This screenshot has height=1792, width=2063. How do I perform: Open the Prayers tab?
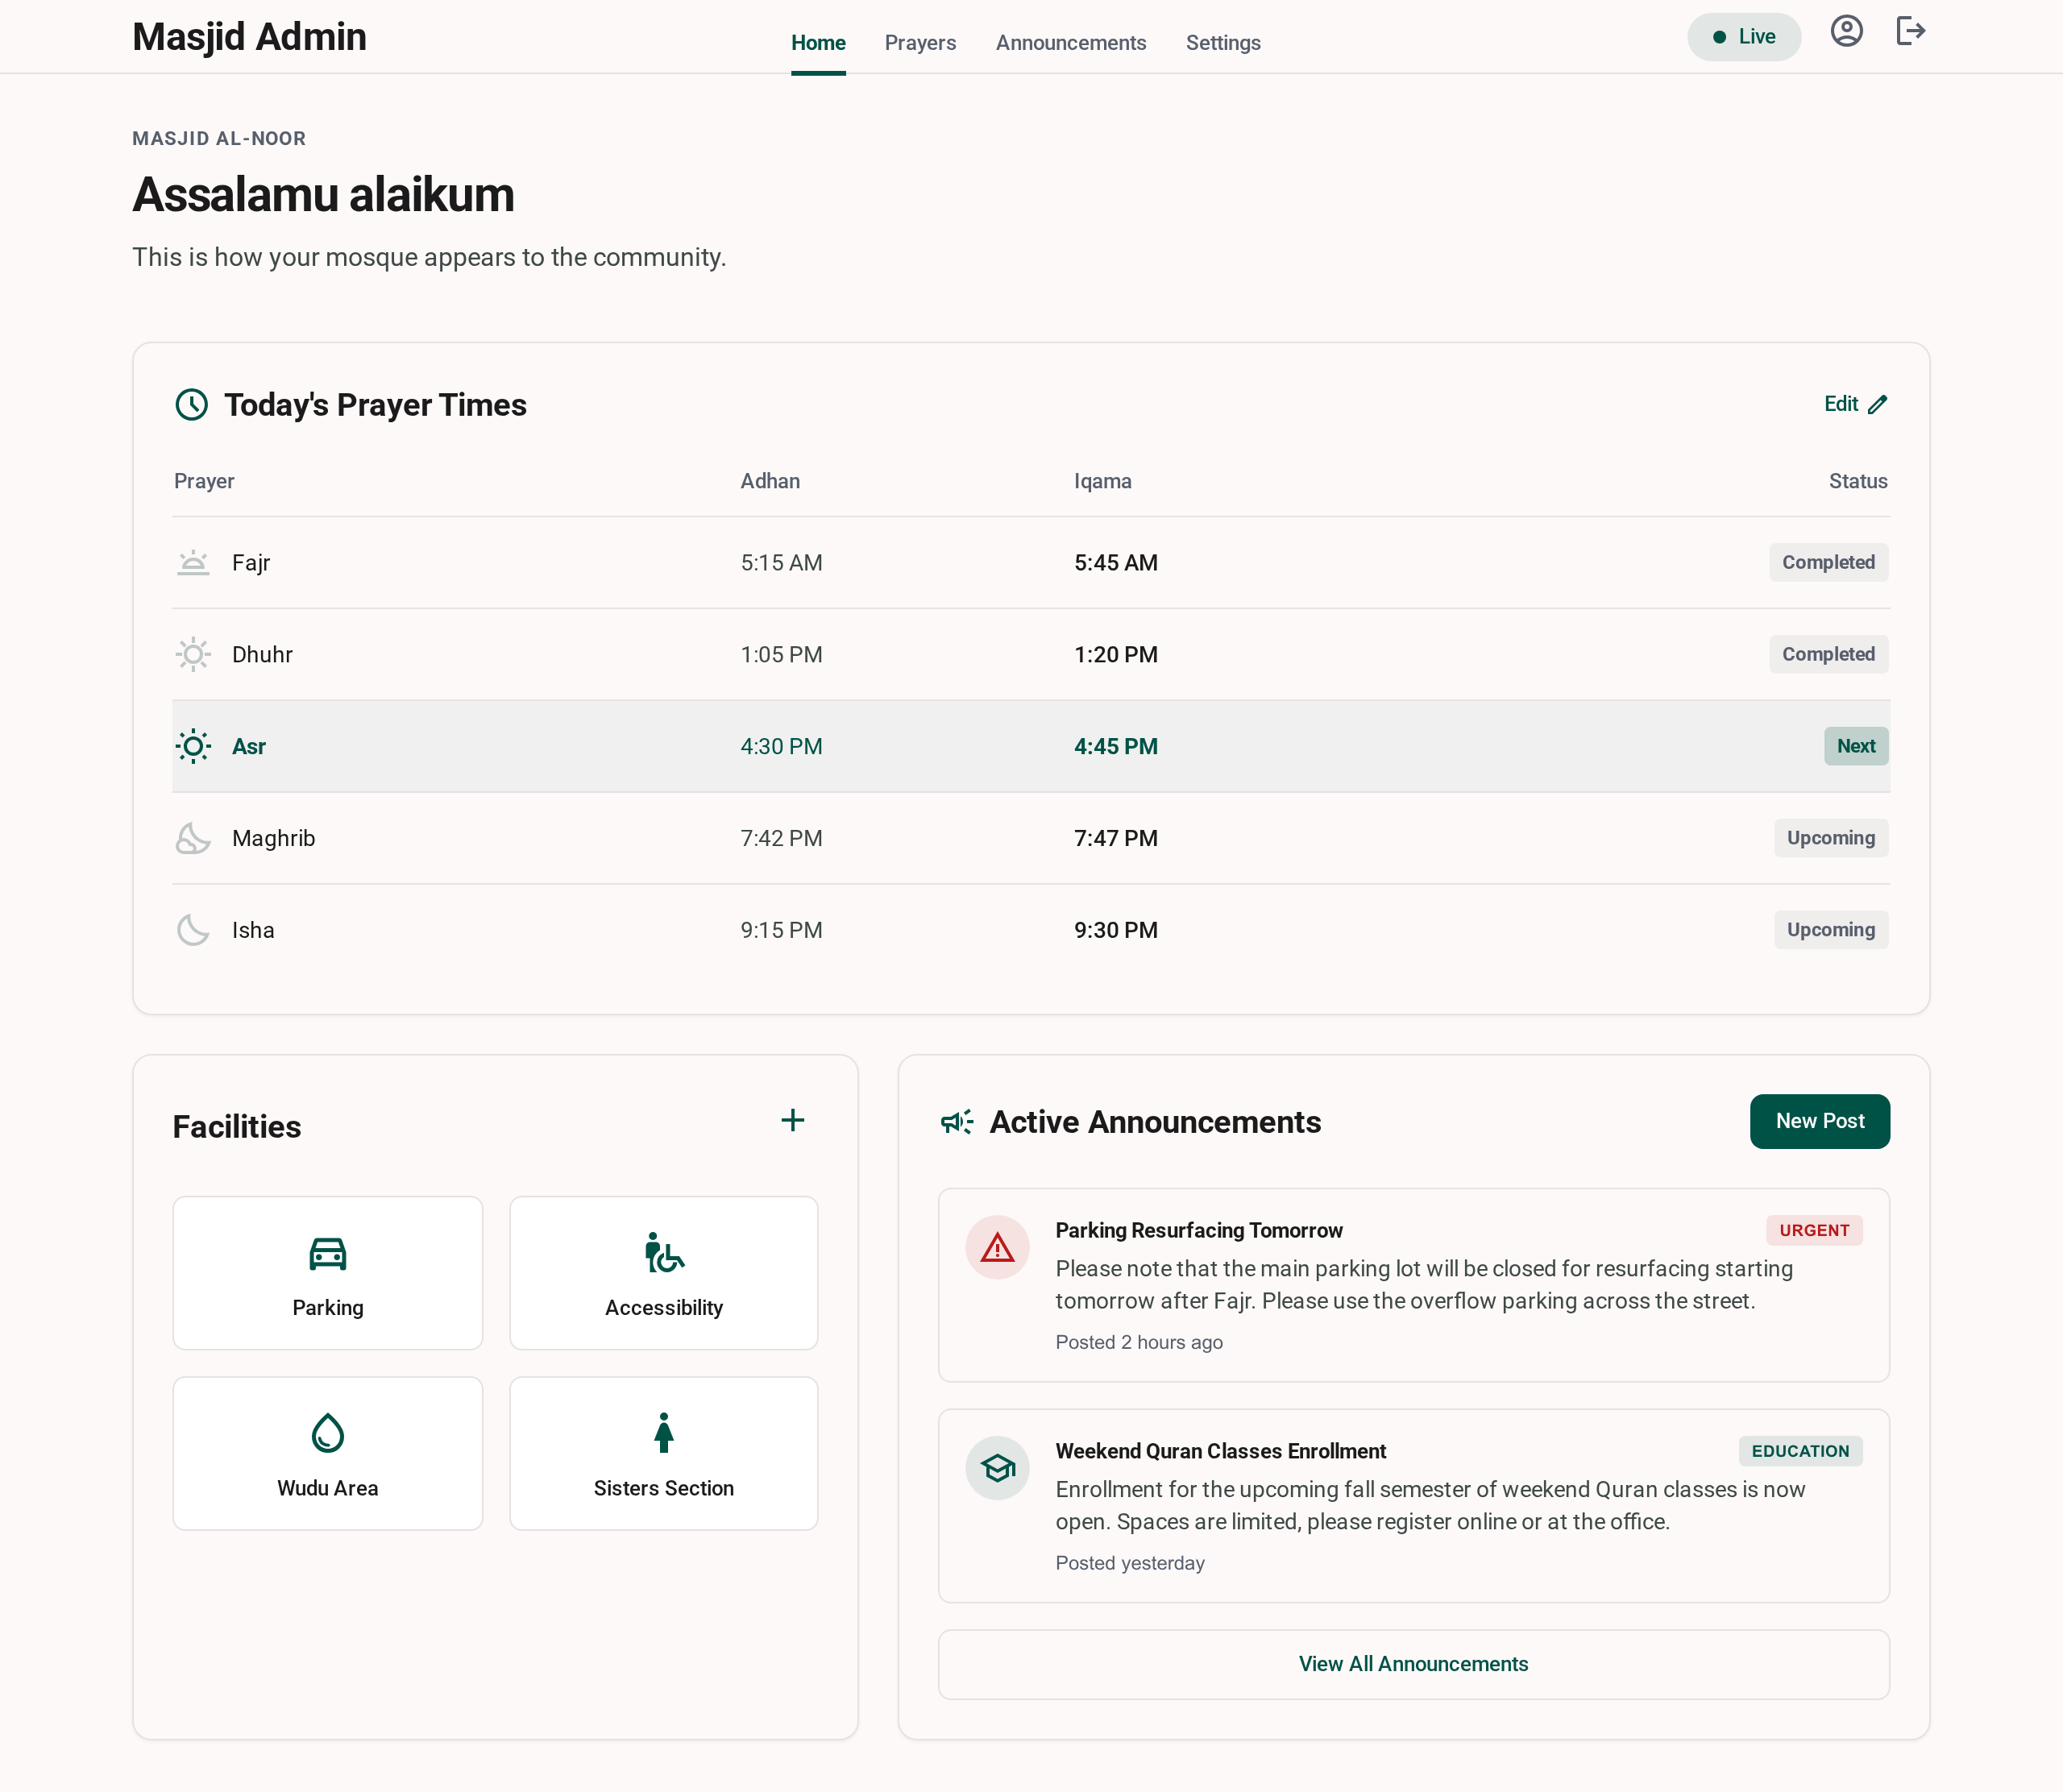coord(920,43)
